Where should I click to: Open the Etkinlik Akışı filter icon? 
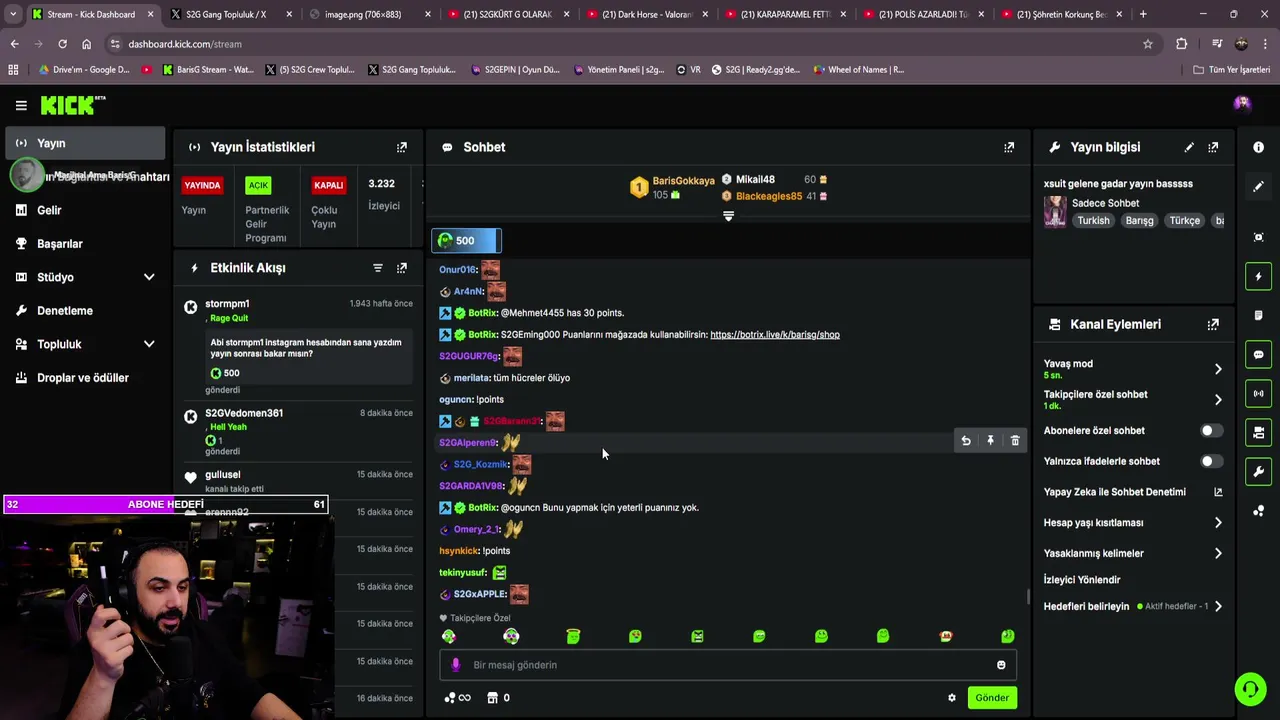[378, 268]
